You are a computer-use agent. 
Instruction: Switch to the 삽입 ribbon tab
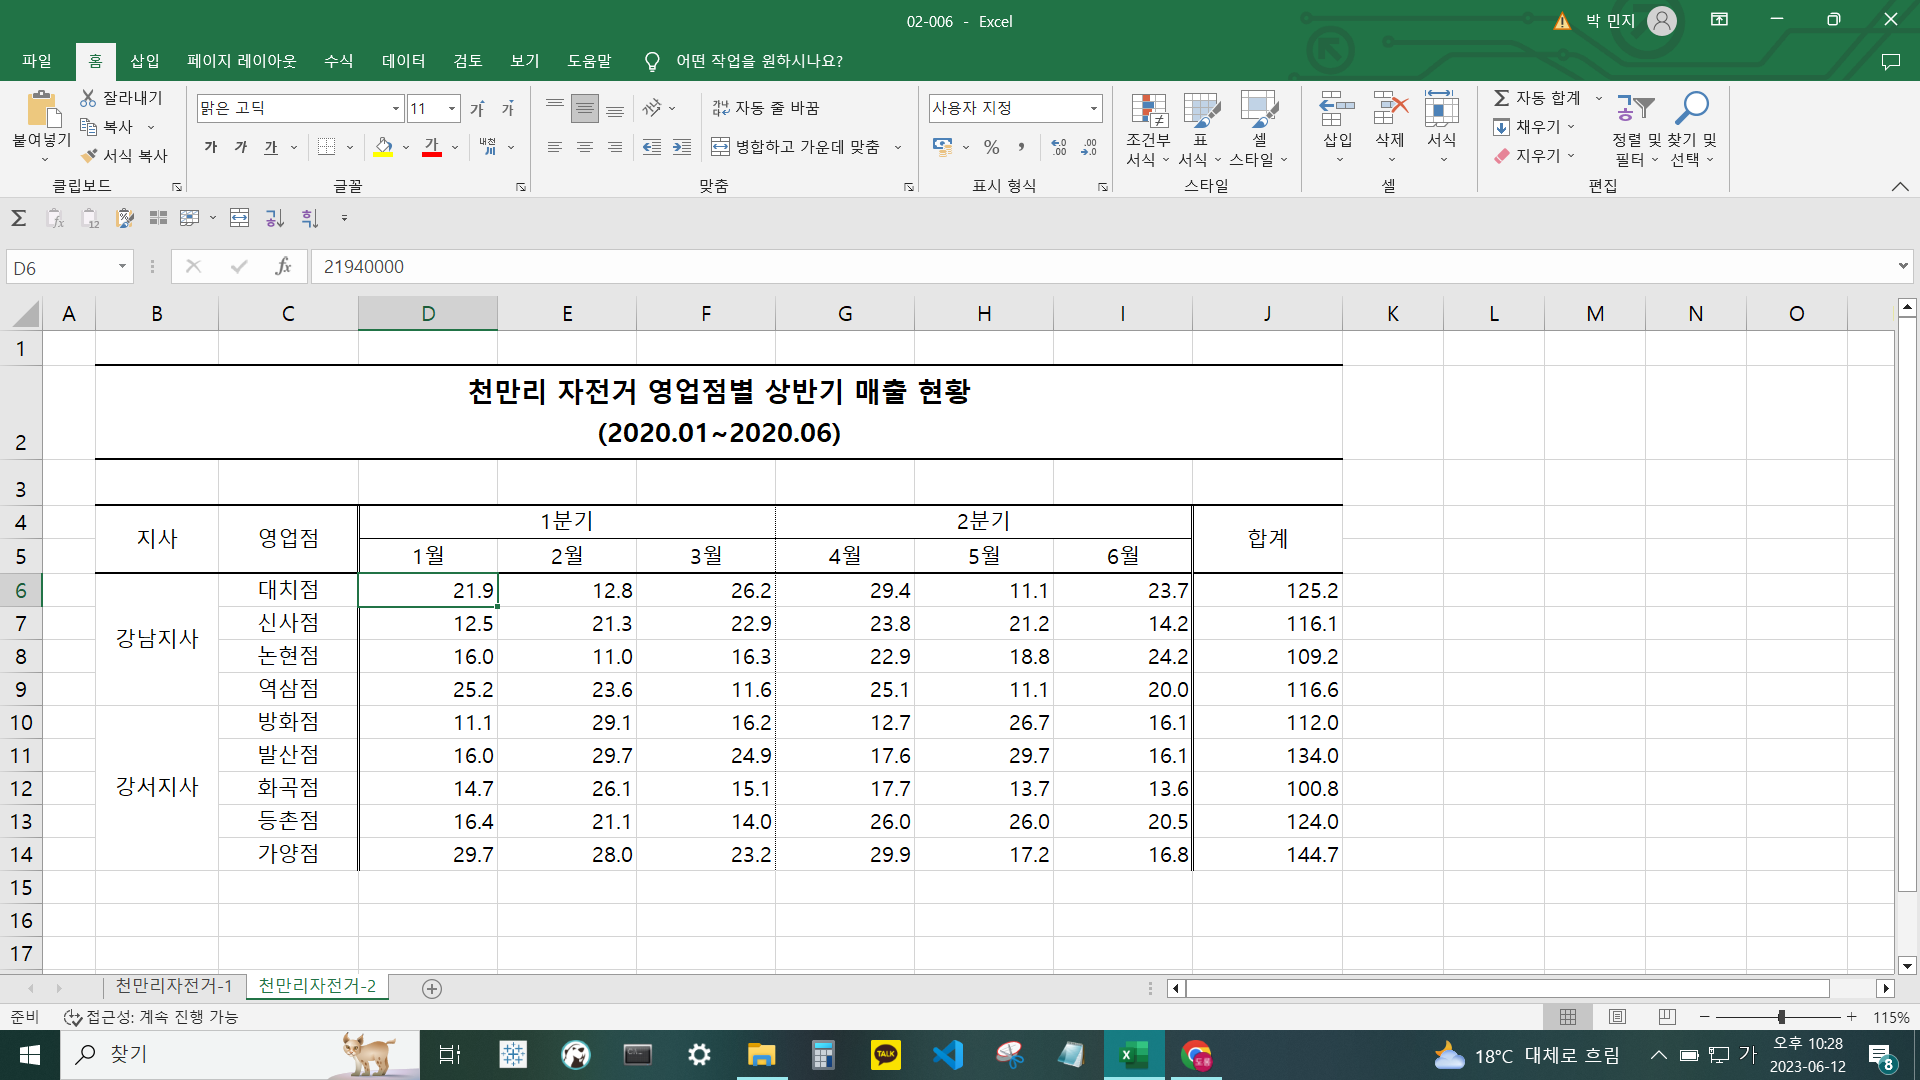145,61
